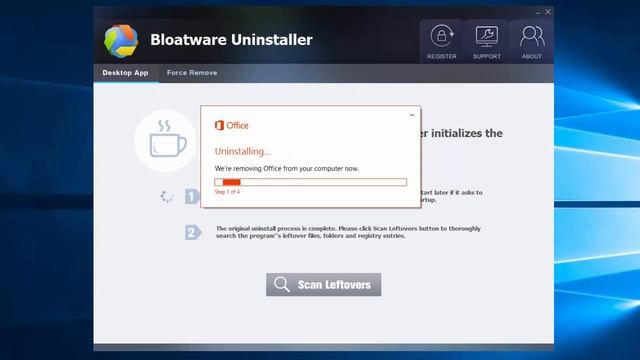Click the Scan Leftovers button

(324, 284)
